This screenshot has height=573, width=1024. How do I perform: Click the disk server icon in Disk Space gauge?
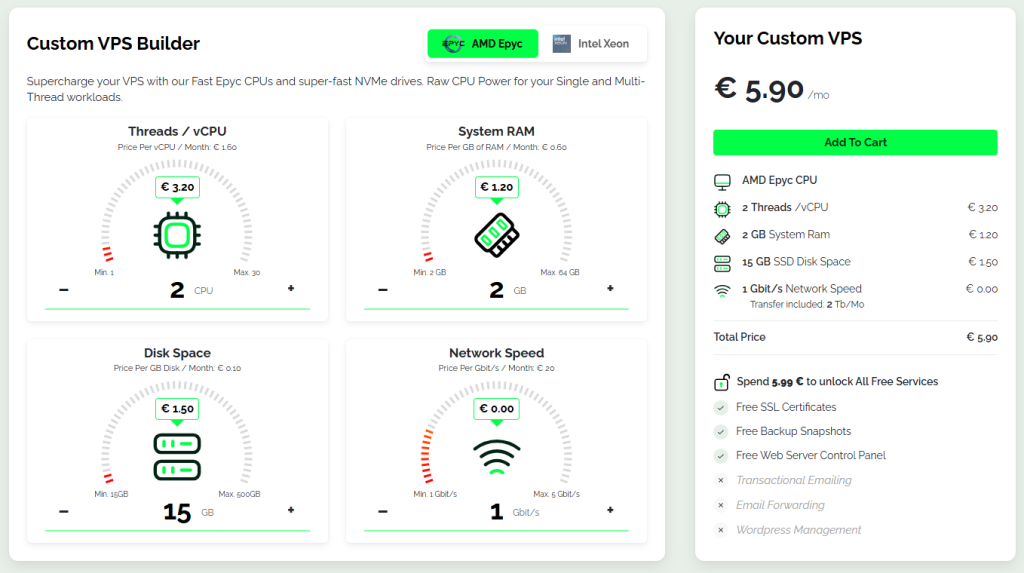click(177, 456)
